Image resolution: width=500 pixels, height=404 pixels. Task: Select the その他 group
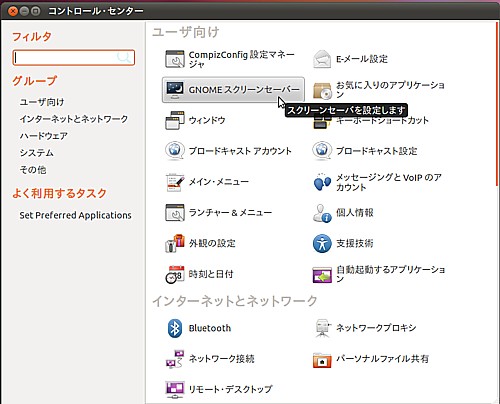pyautogui.click(x=33, y=170)
